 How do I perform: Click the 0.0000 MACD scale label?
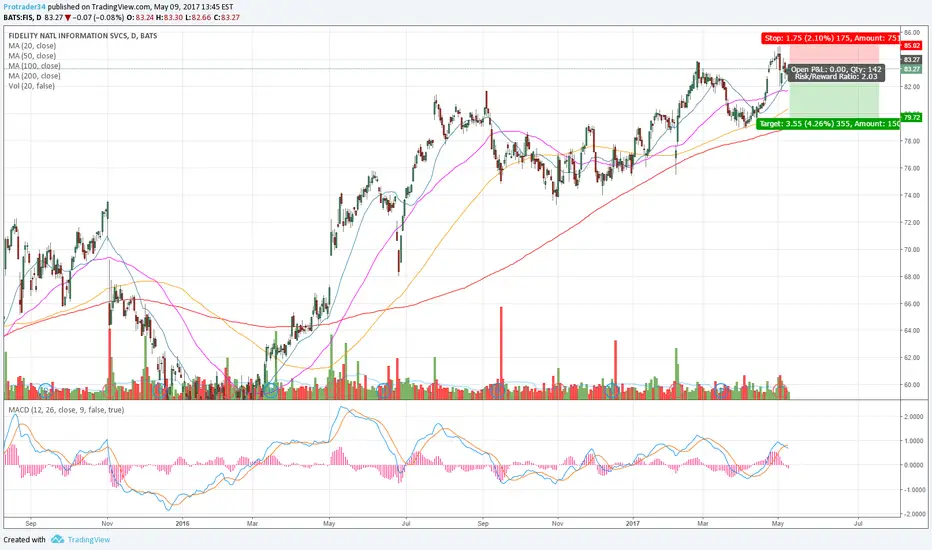click(x=914, y=465)
